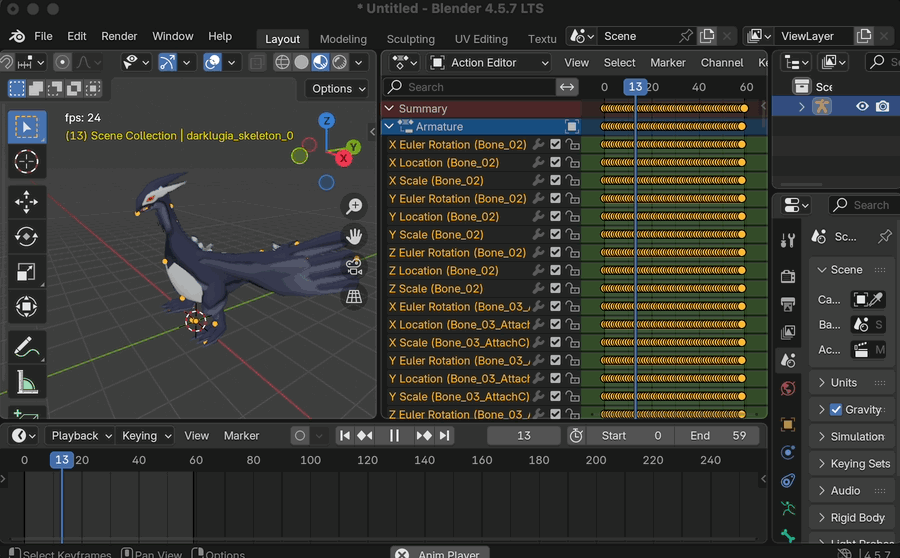Screen dimensions: 900x558
Task: Select wireframe viewport shading
Action: (x=282, y=62)
